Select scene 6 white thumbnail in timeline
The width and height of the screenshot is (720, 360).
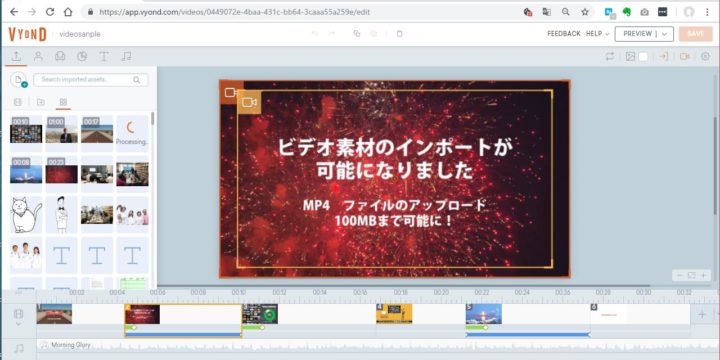click(608, 314)
